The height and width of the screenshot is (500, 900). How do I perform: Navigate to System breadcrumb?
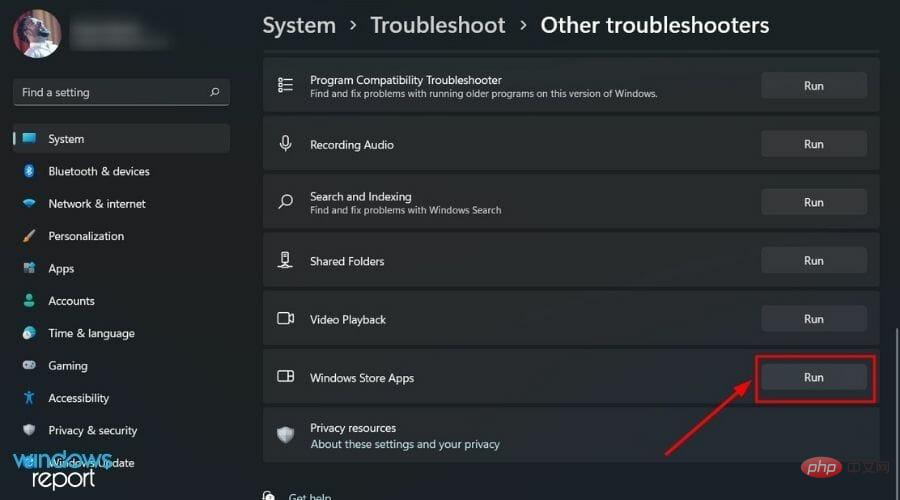[299, 26]
